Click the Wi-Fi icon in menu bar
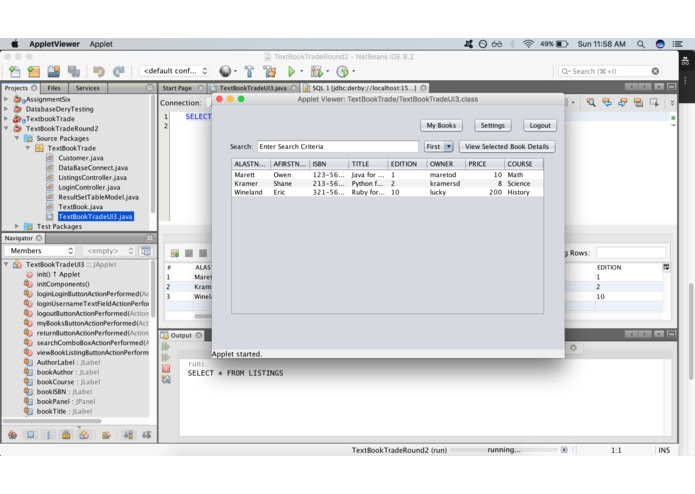Image resolution: width=695 pixels, height=494 pixels. coord(528,44)
